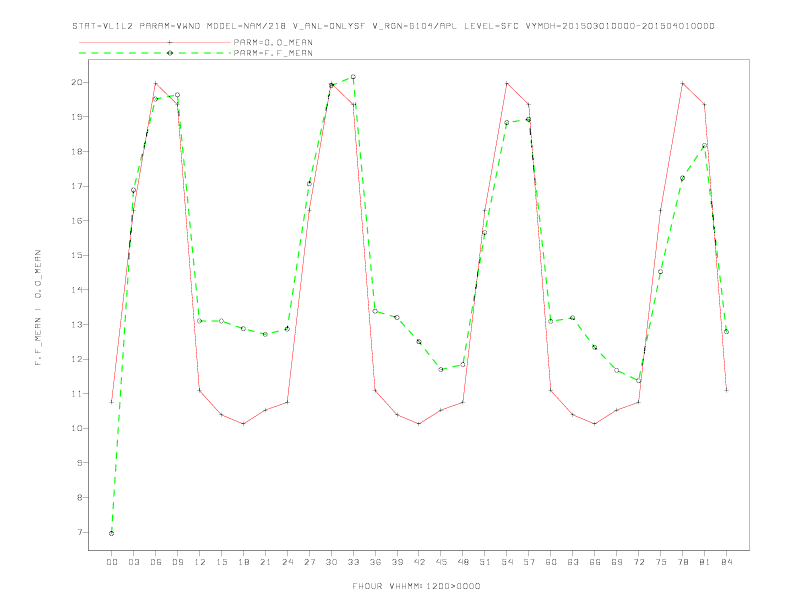Click x-axis tick label 60
This screenshot has height=612, width=792.
(x=551, y=562)
